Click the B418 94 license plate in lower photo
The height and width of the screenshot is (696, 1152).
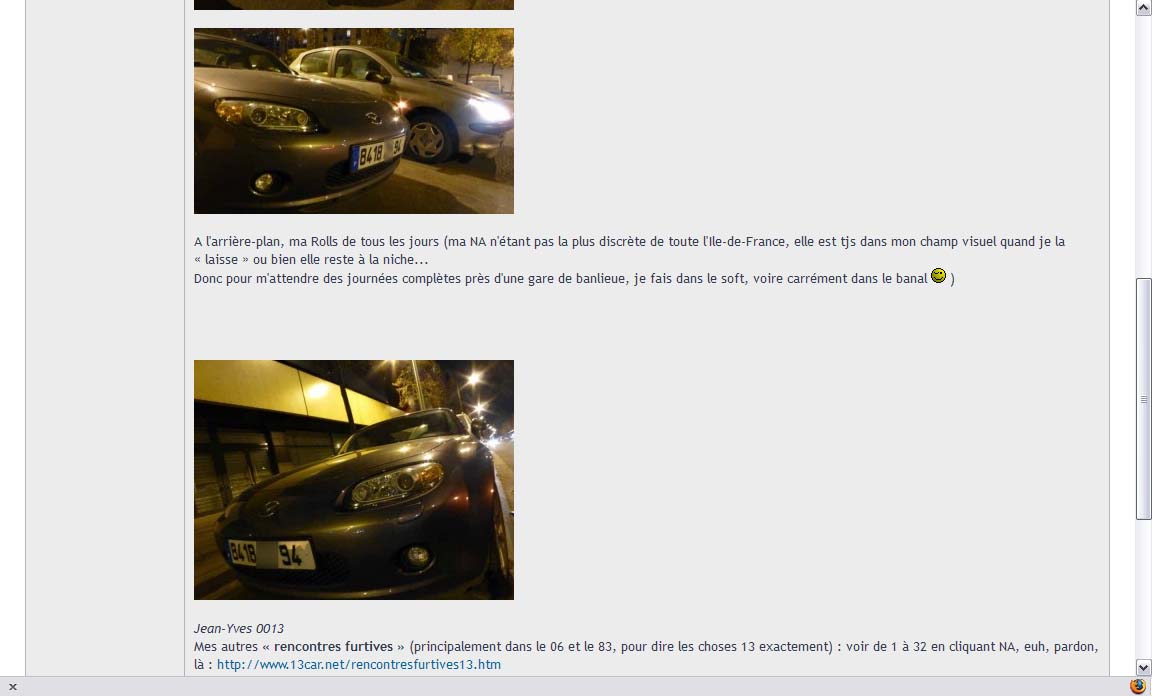[x=270, y=554]
